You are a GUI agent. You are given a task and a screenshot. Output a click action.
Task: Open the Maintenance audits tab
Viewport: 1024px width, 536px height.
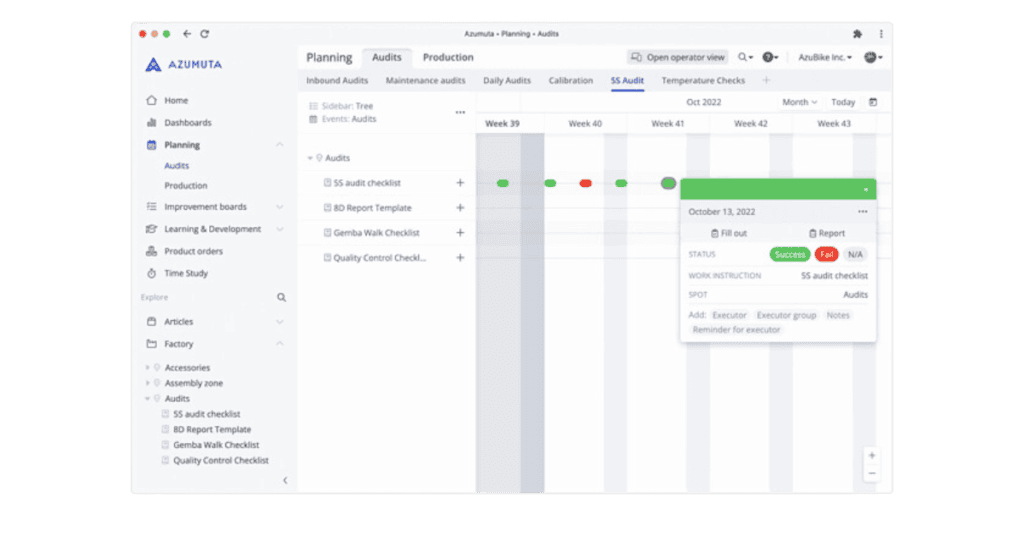425,80
